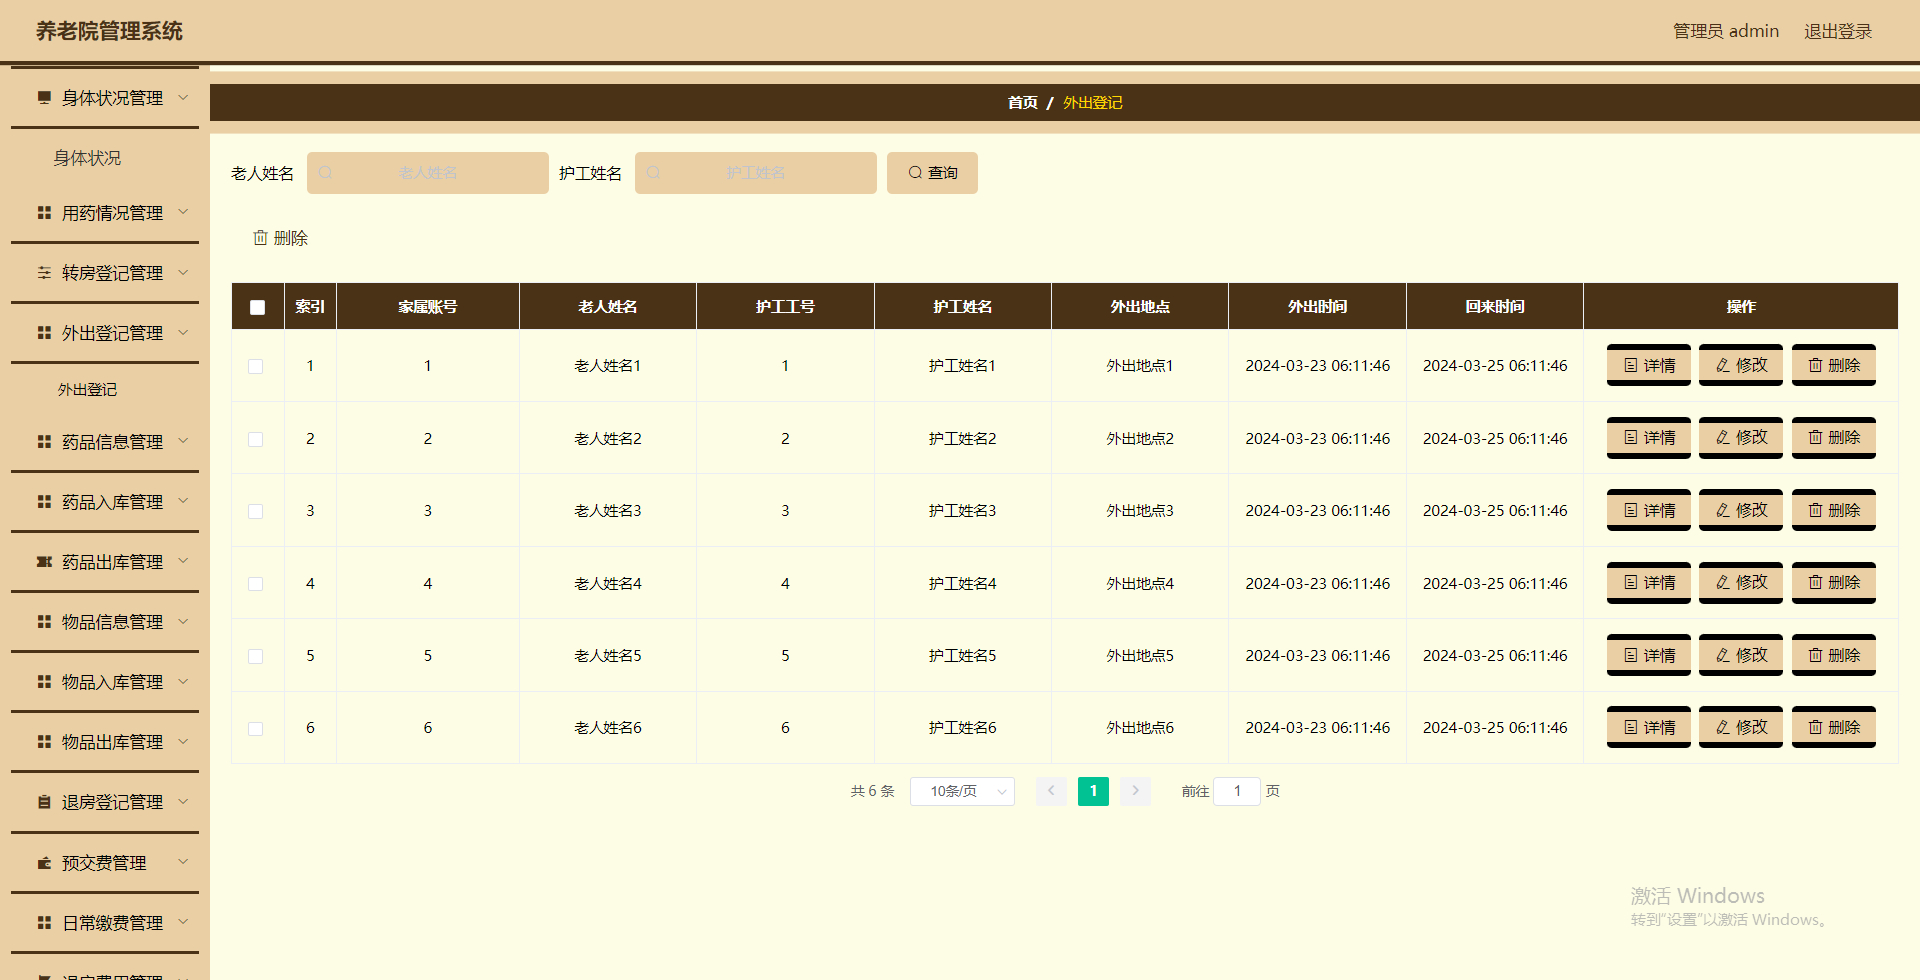The image size is (1920, 980).
Task: Click the grid icon beside 药品入库管理
Action: tap(44, 501)
